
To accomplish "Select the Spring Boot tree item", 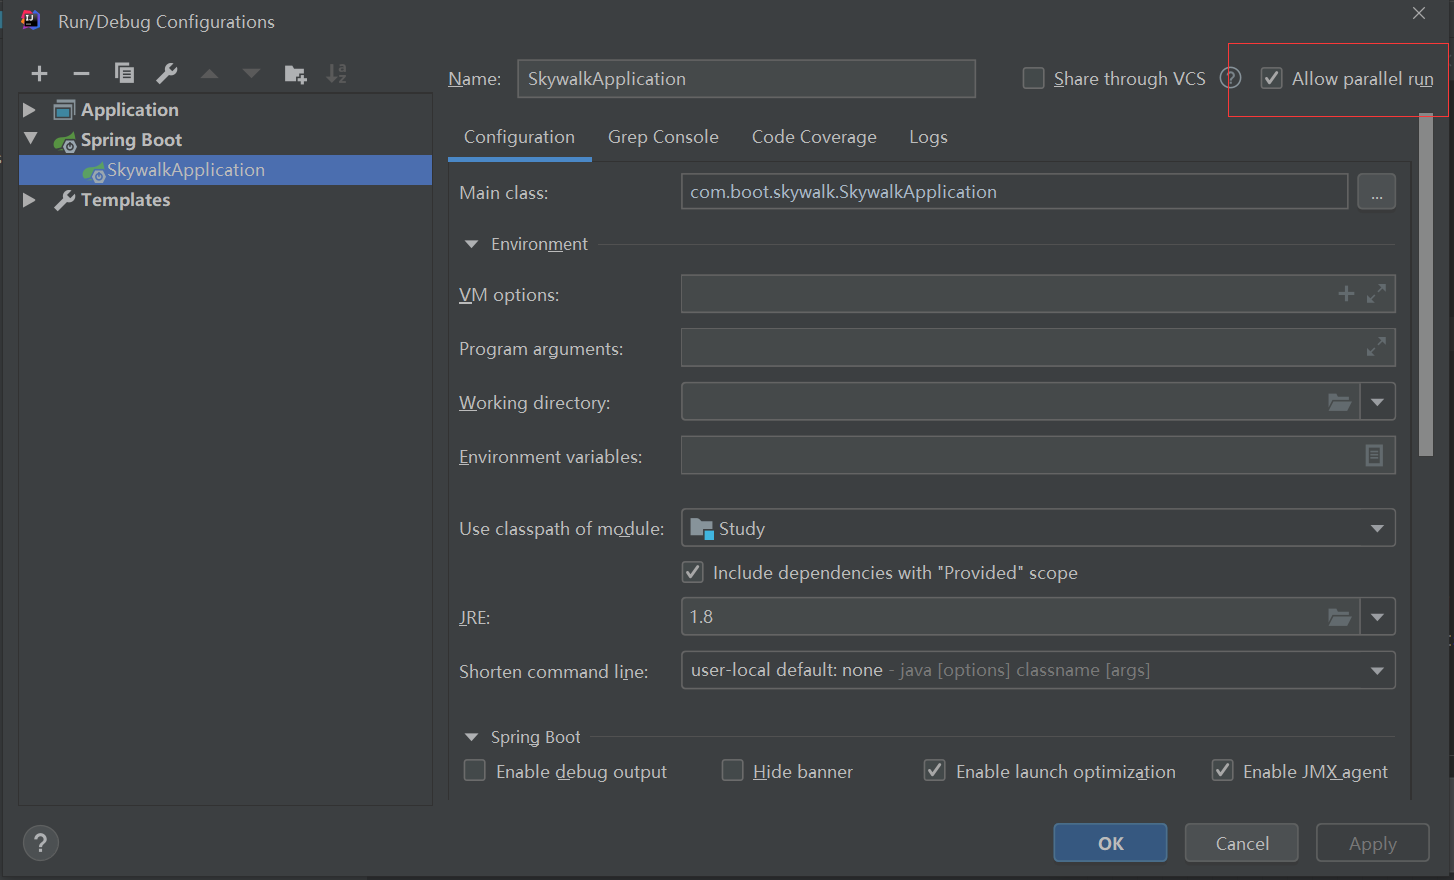I will [131, 140].
